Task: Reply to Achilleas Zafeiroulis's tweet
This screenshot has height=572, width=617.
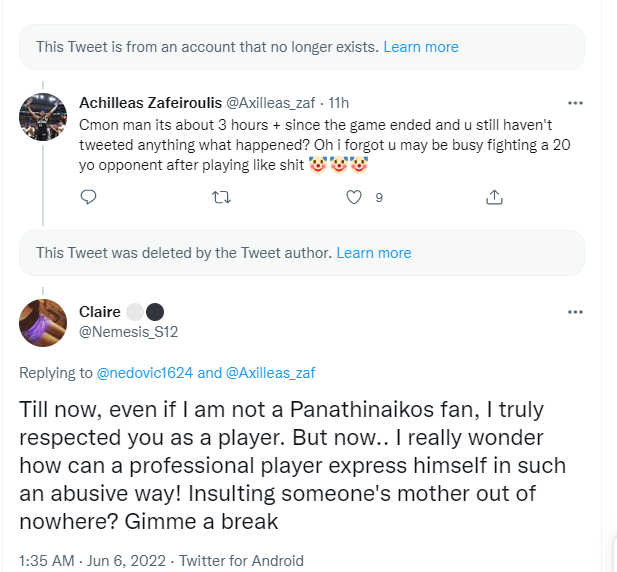Action: [88, 198]
